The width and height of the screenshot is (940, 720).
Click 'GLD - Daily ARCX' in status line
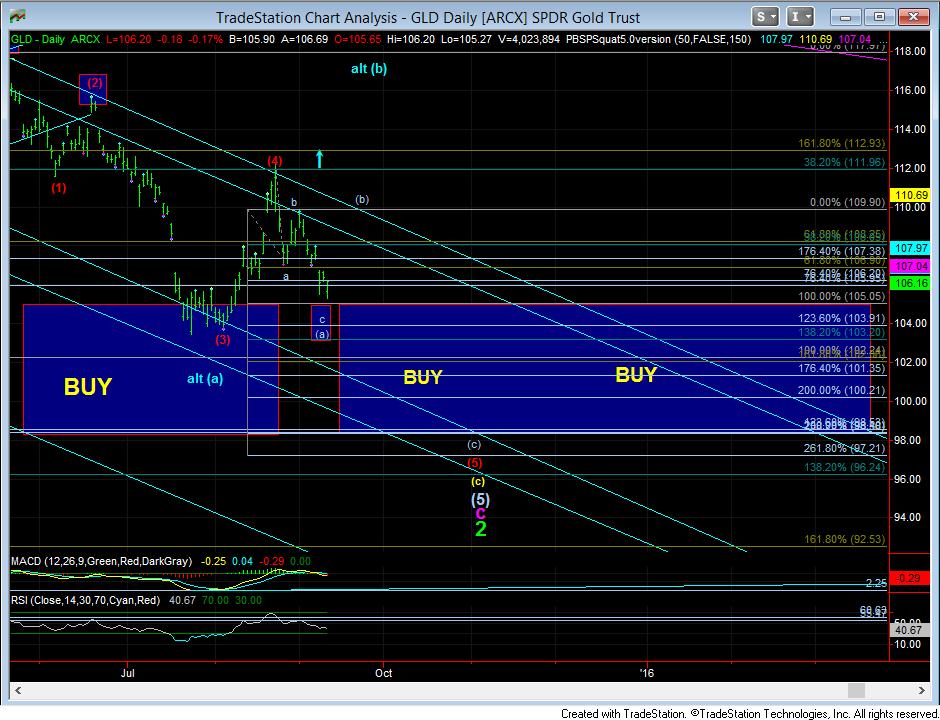pyautogui.click(x=55, y=40)
